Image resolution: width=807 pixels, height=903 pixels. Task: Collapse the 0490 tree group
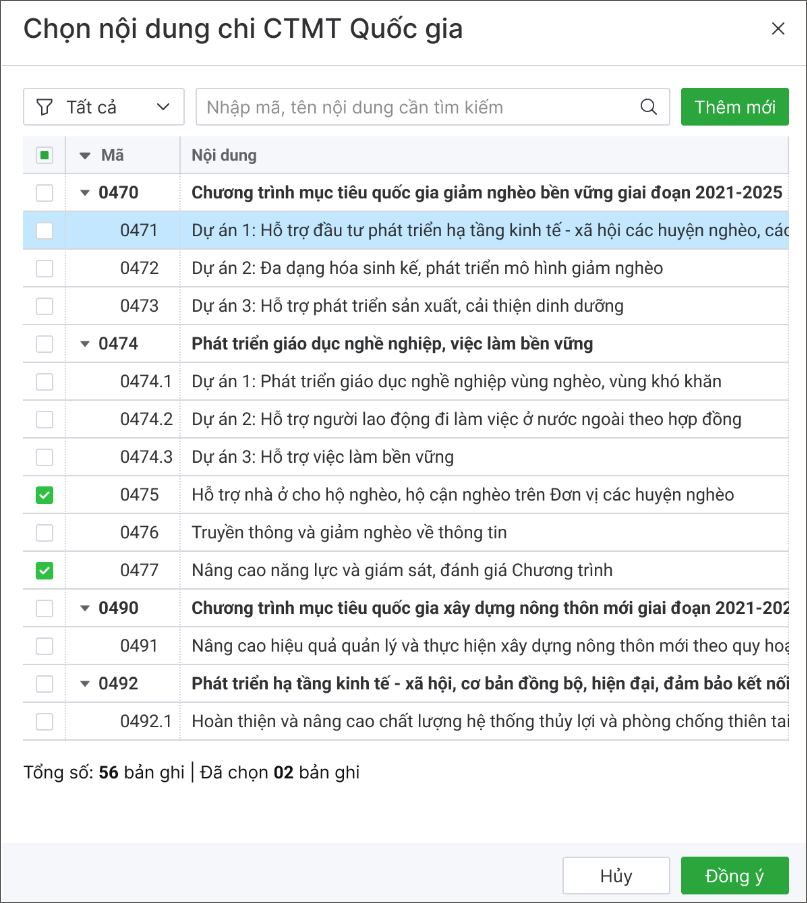(x=85, y=608)
